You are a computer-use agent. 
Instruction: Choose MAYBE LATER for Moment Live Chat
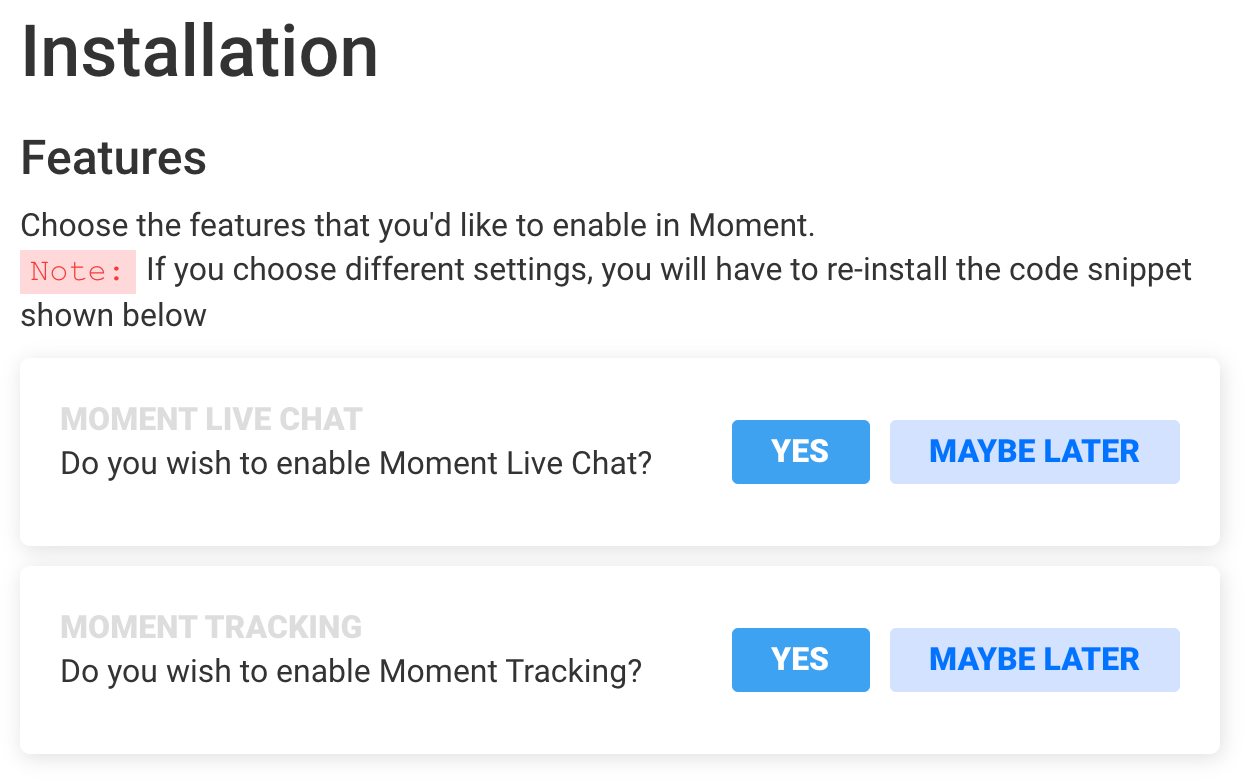point(1034,452)
